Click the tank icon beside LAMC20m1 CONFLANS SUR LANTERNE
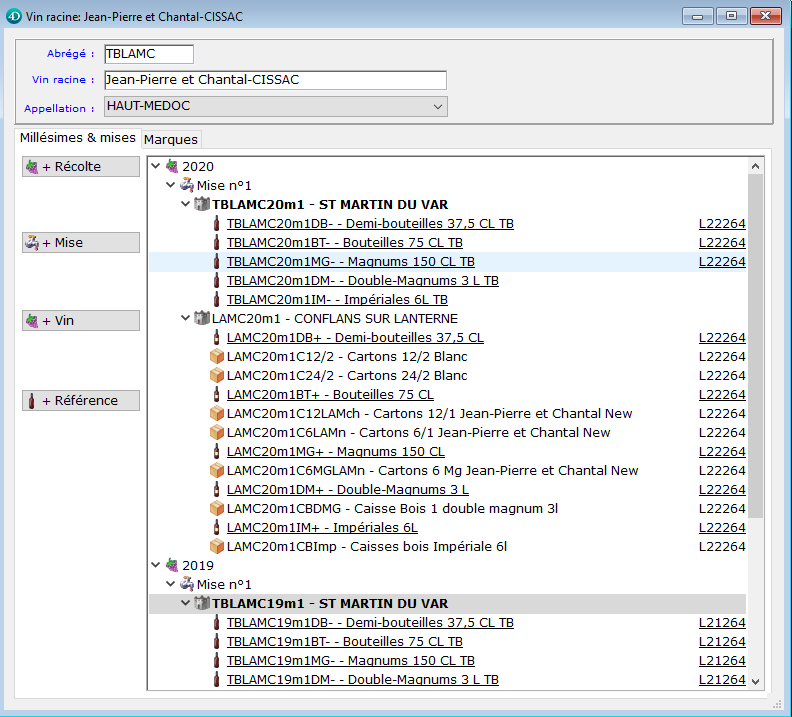Viewport: 792px width, 717px height. (201, 319)
